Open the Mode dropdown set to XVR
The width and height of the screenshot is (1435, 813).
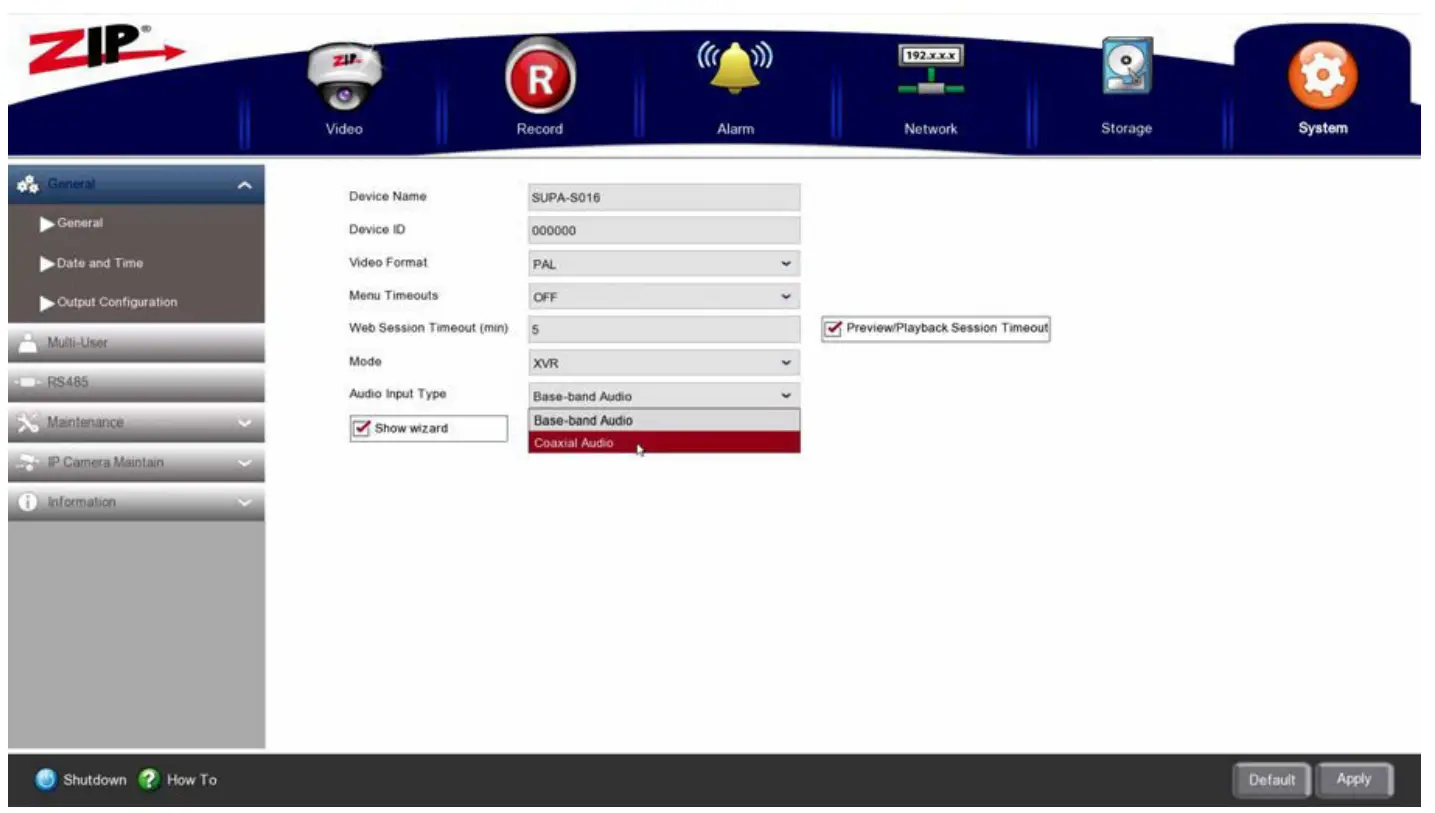coord(664,363)
